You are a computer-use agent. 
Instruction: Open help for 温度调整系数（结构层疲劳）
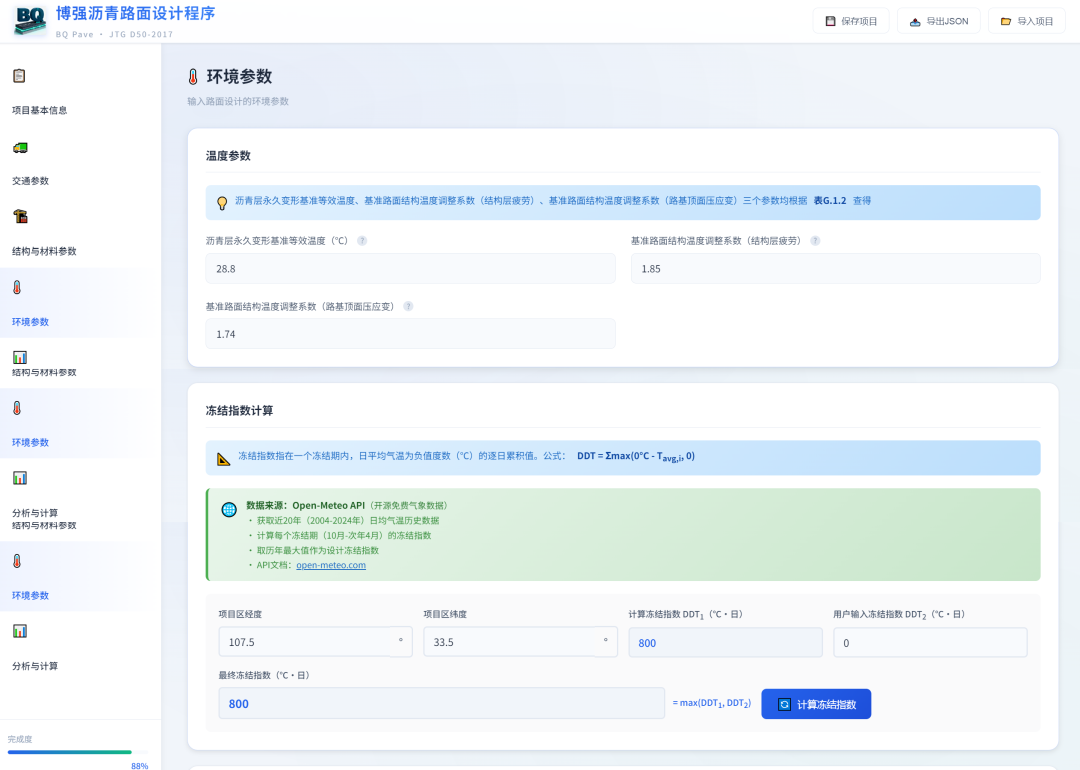click(x=815, y=241)
